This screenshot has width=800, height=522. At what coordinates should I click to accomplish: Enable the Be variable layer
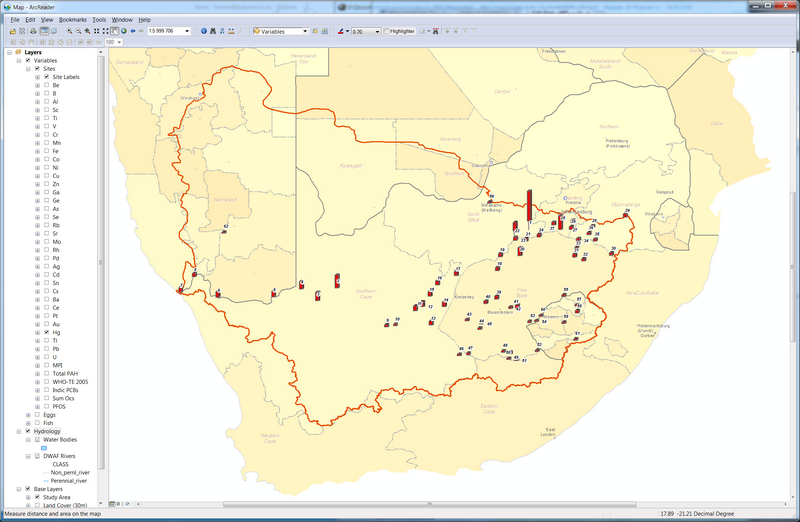(x=46, y=85)
